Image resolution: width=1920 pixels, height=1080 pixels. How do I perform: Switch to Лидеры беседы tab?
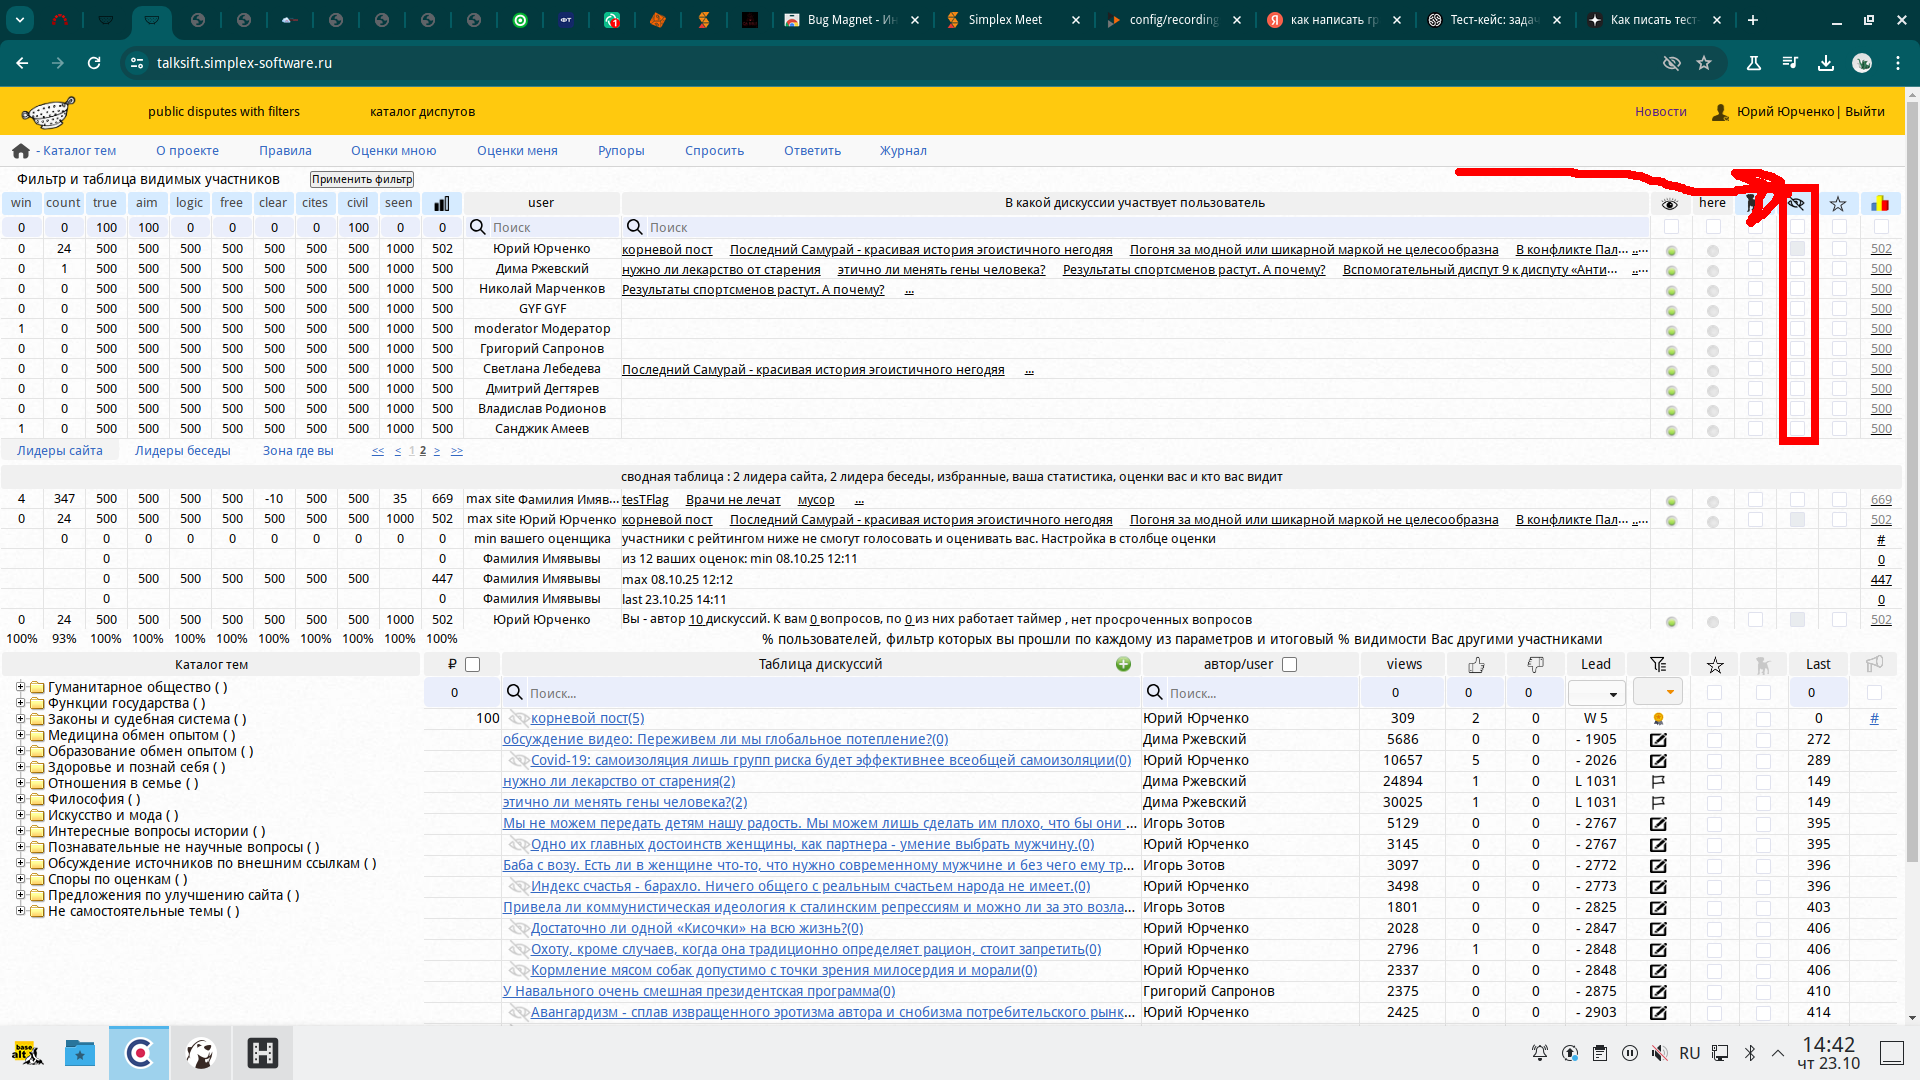182,451
